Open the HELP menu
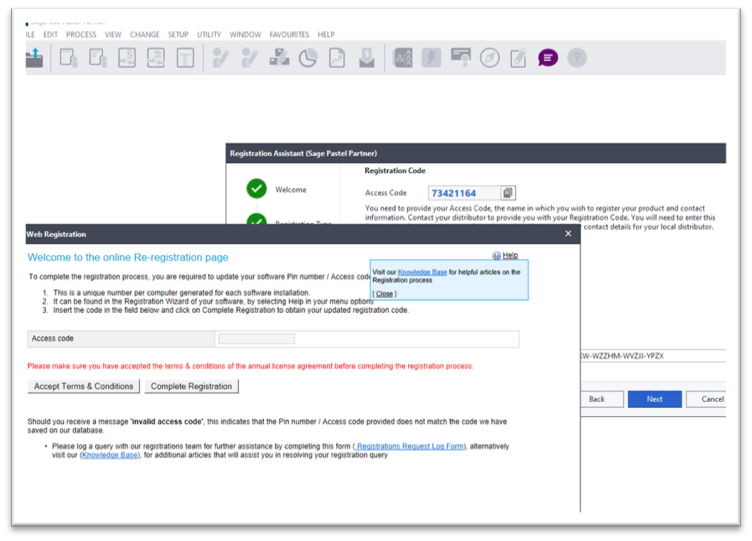The width and height of the screenshot is (752, 541). (326, 35)
